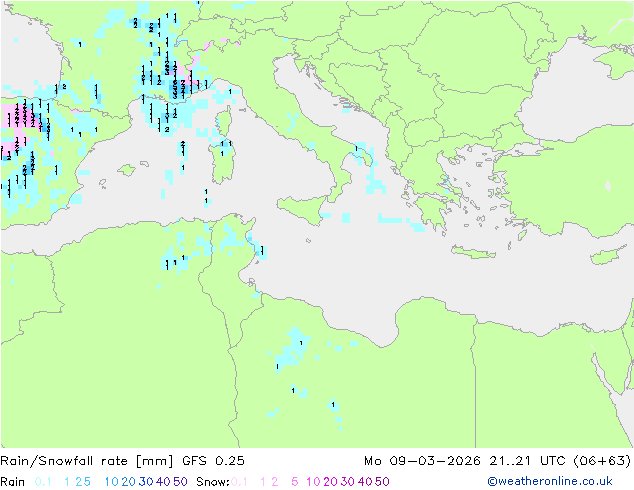Select the Snow legend value 5

click(295, 482)
